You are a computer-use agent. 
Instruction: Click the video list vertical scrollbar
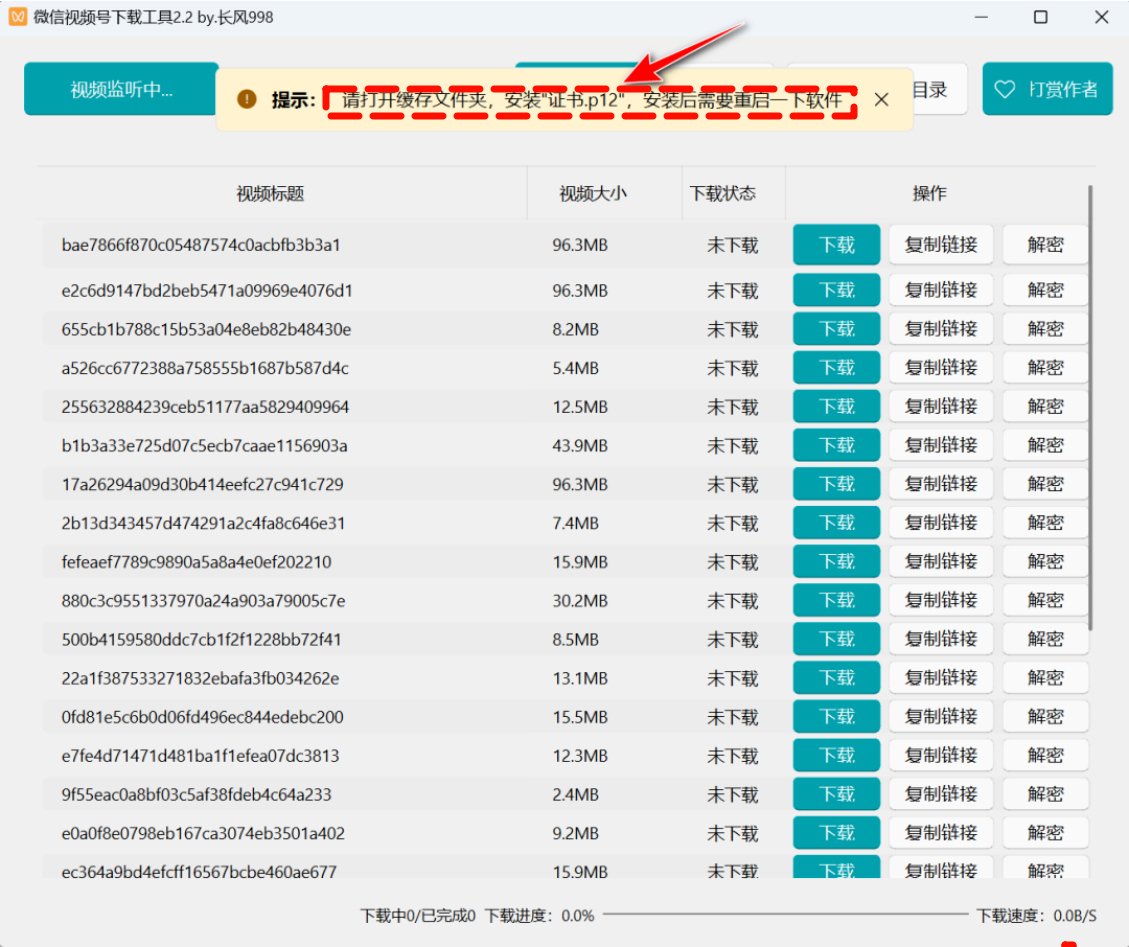tap(1091, 408)
